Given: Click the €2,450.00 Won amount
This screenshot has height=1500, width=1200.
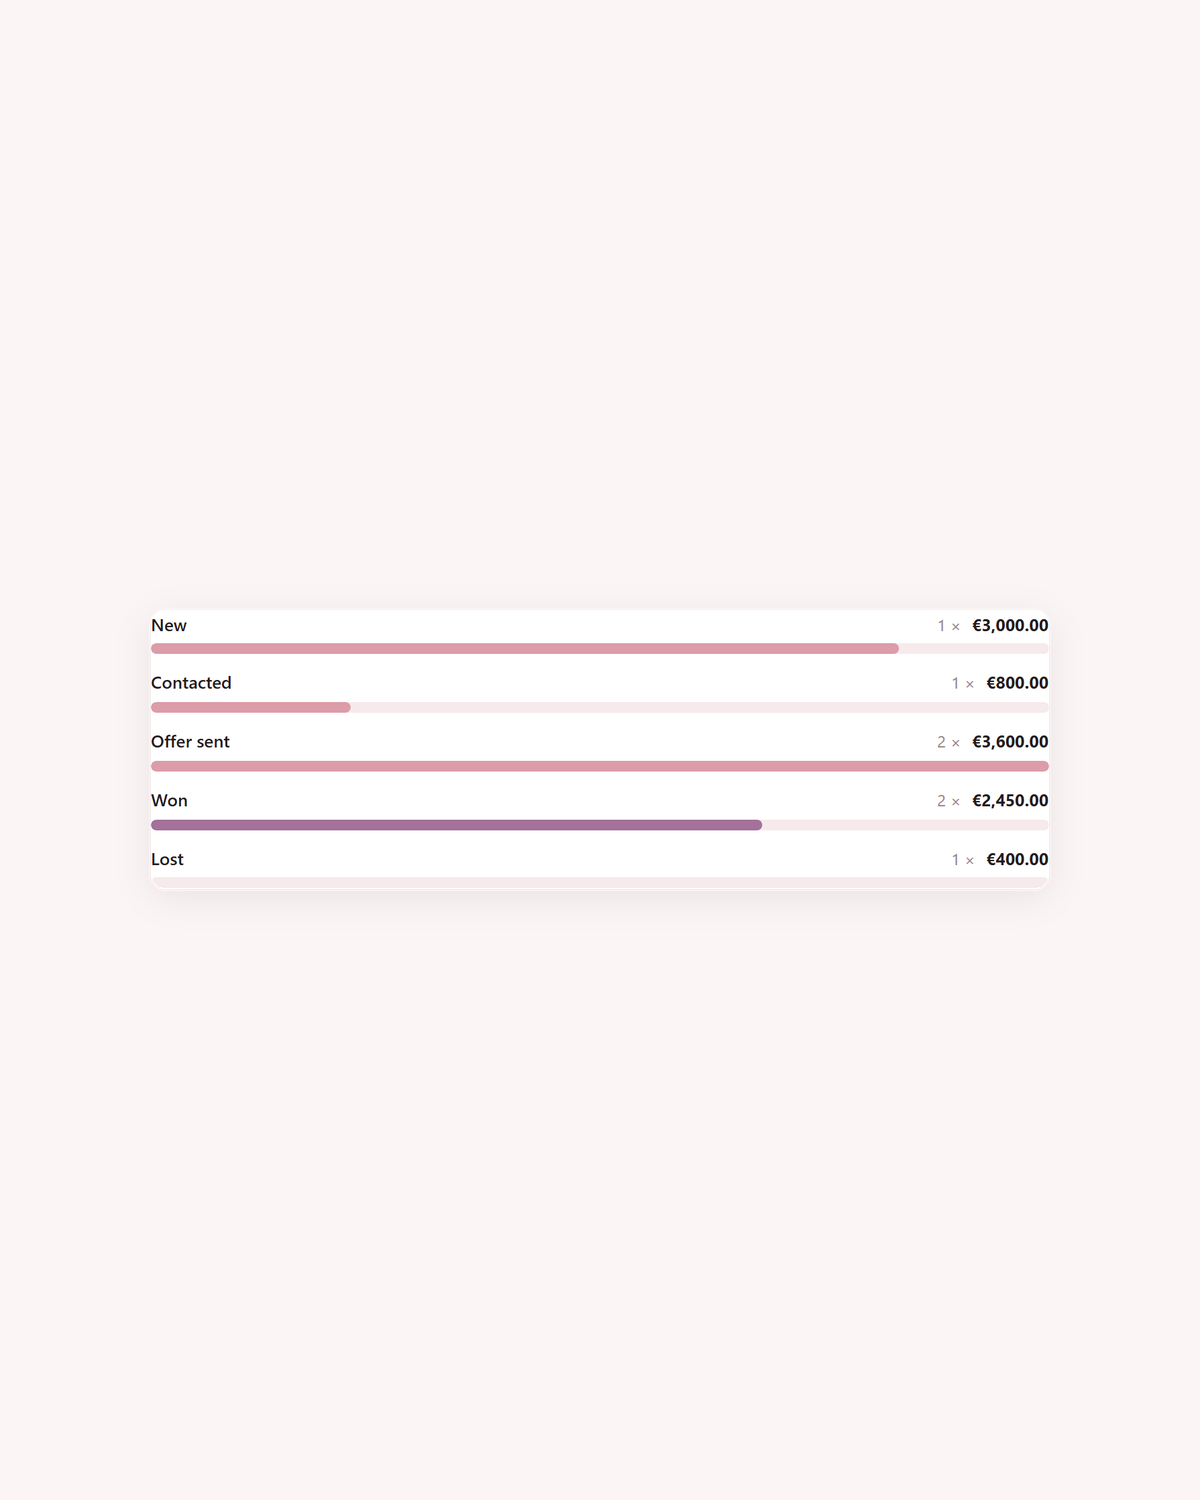Looking at the screenshot, I should point(1010,800).
